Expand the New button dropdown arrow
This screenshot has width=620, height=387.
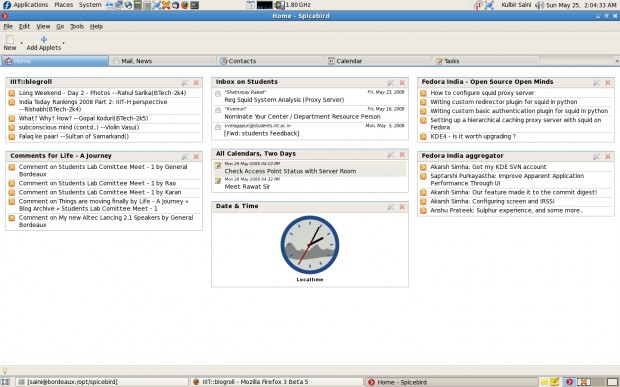pyautogui.click(x=21, y=43)
